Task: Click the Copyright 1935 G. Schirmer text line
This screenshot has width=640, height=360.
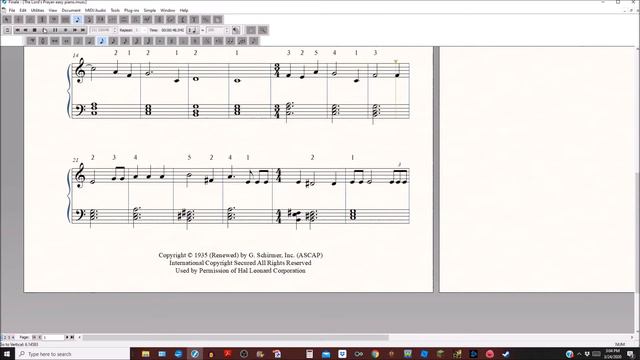Action: tap(240, 255)
